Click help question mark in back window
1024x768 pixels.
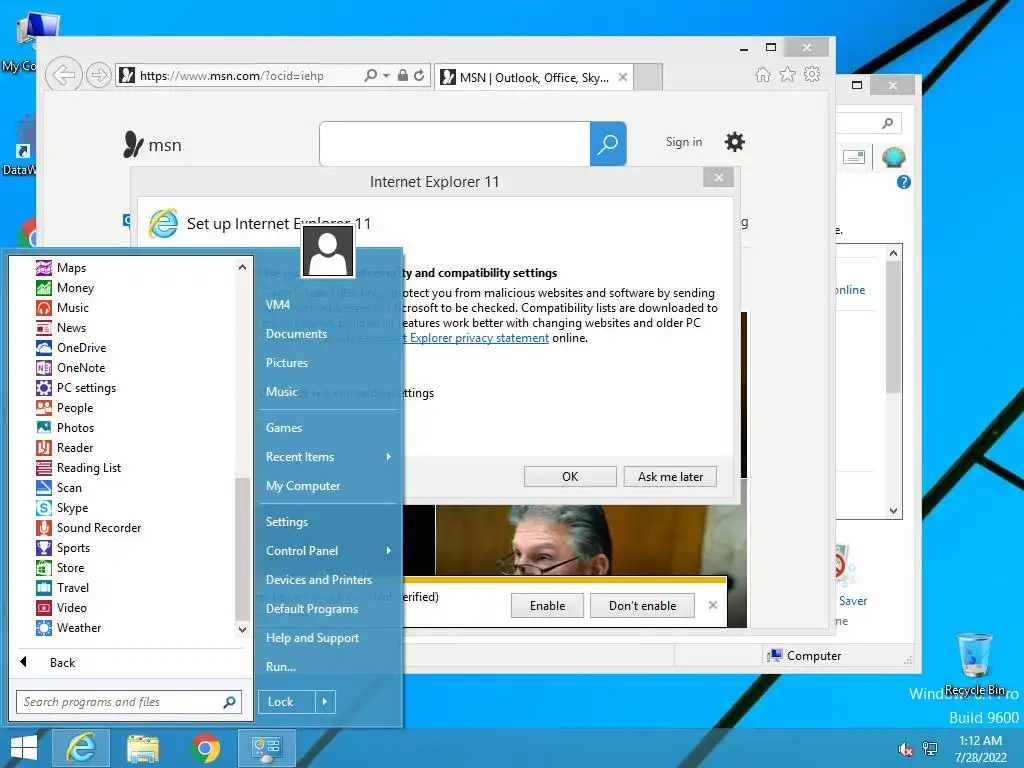(904, 182)
